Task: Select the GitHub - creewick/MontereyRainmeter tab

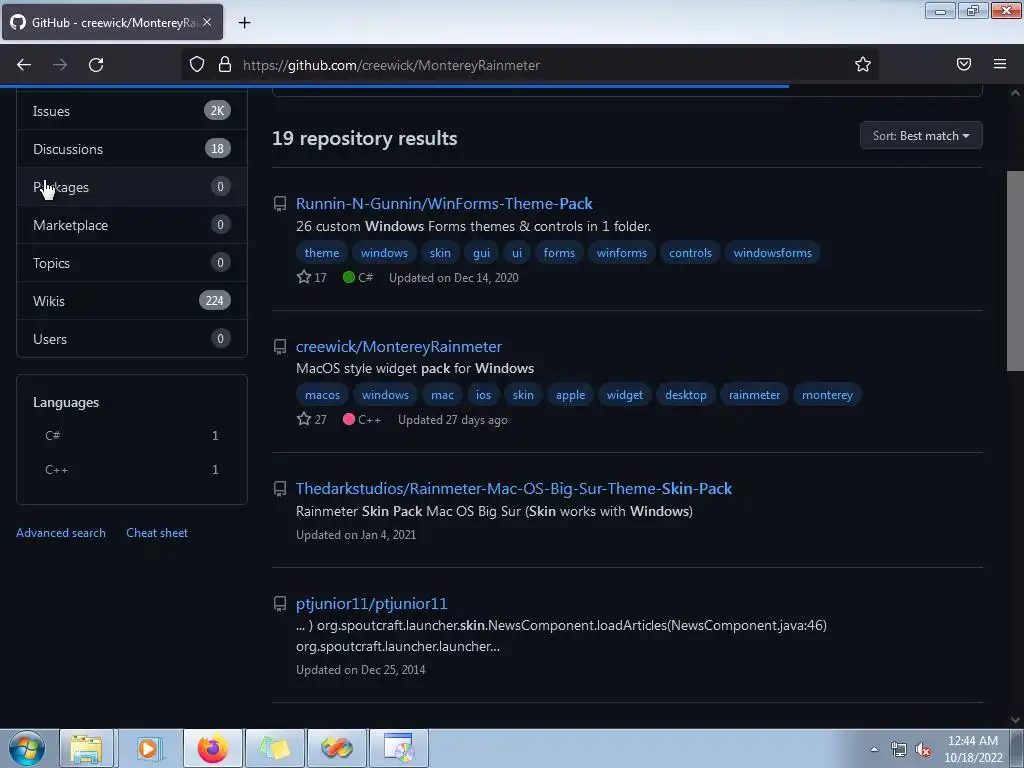Action: [x=112, y=22]
